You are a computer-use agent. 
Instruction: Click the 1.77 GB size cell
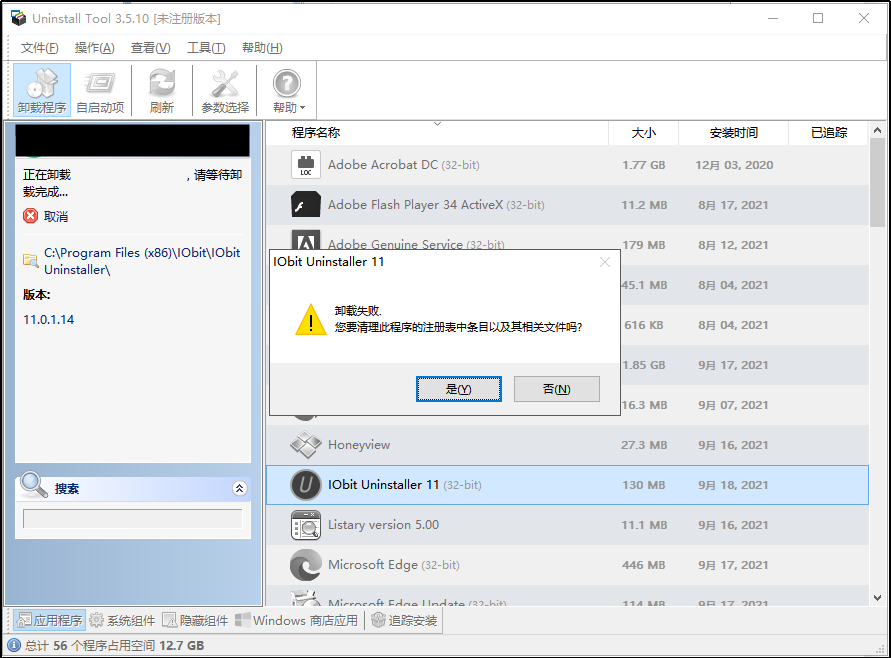pos(644,165)
